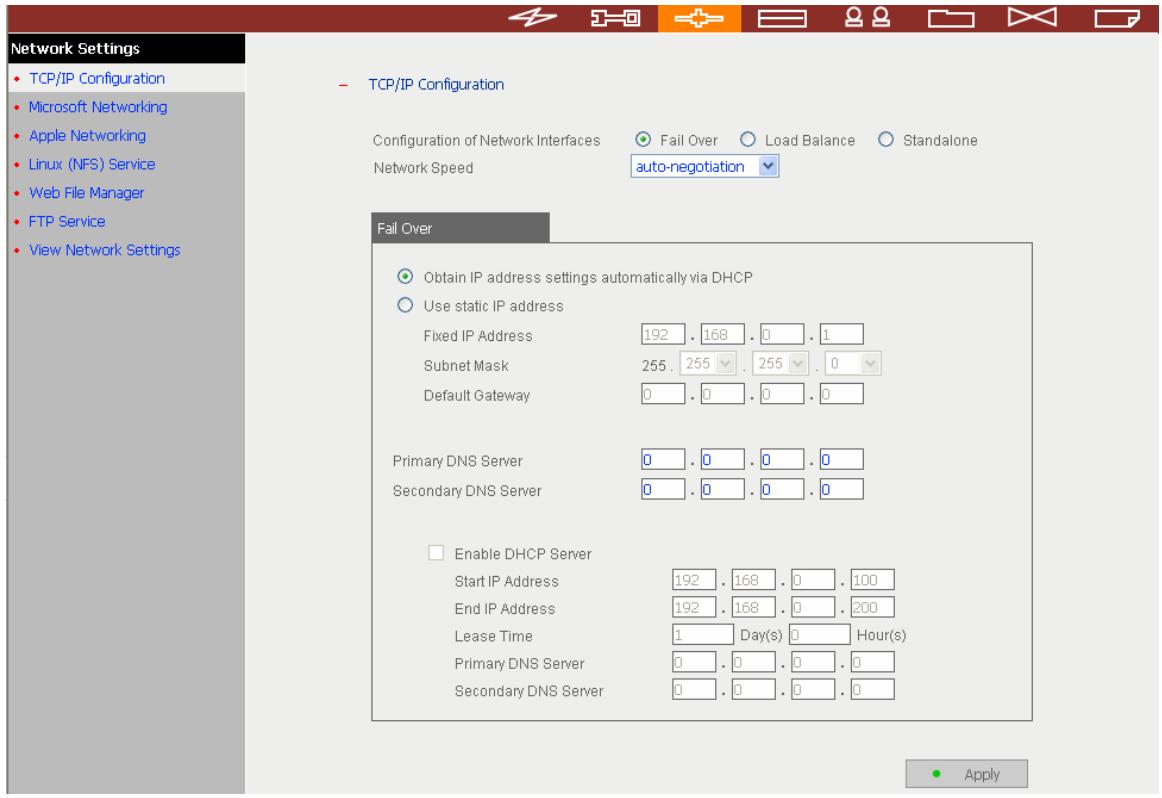Select Standalone radio button
1162x798 pixels.
click(x=886, y=139)
